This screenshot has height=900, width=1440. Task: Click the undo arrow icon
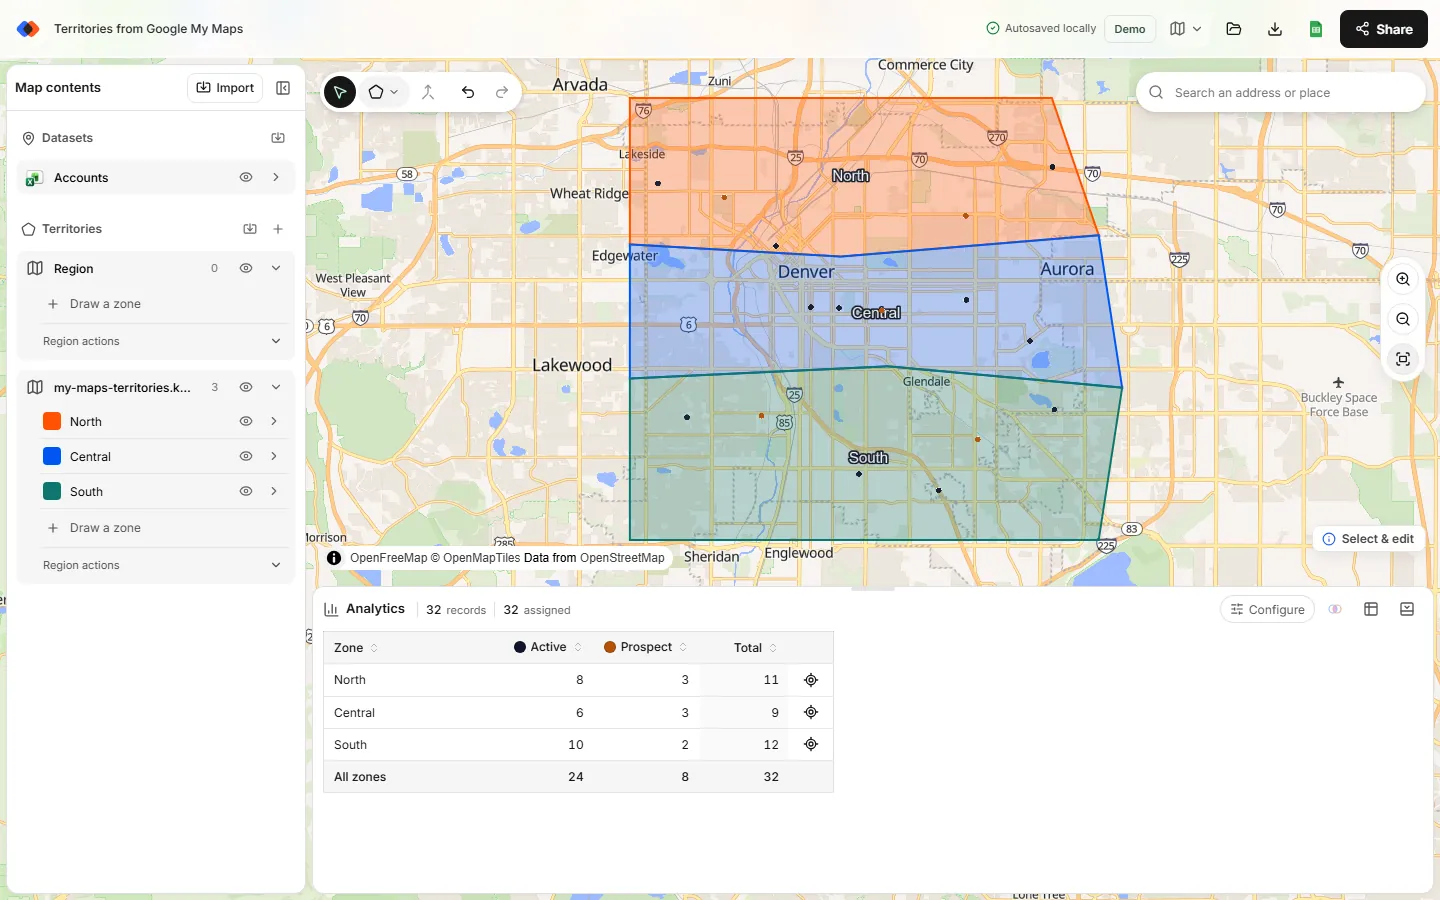point(468,92)
